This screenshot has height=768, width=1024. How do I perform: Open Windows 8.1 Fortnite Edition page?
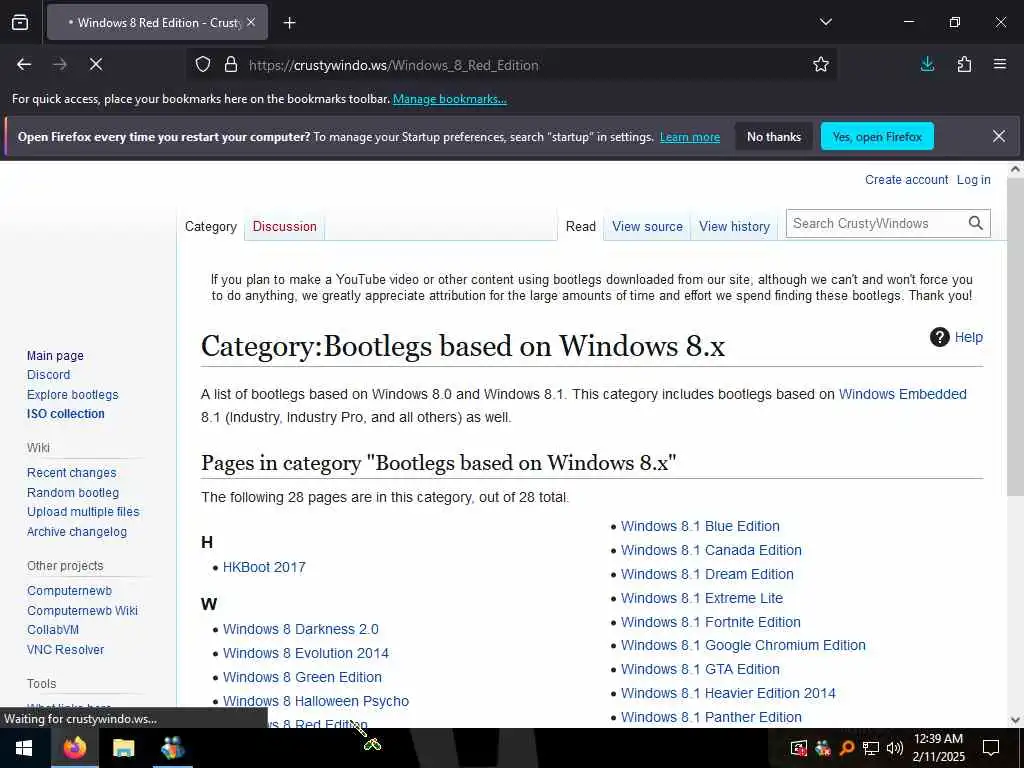711,622
